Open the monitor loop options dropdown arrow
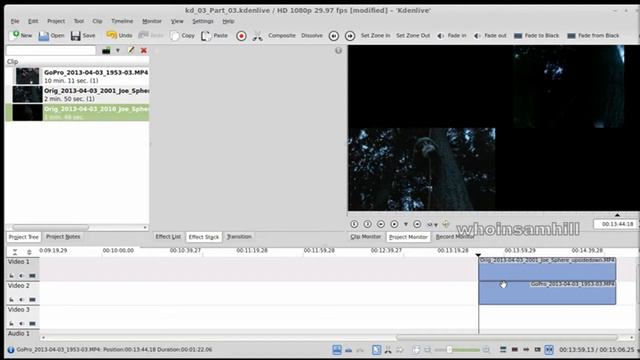The height and width of the screenshot is (360, 640). (x=436, y=224)
